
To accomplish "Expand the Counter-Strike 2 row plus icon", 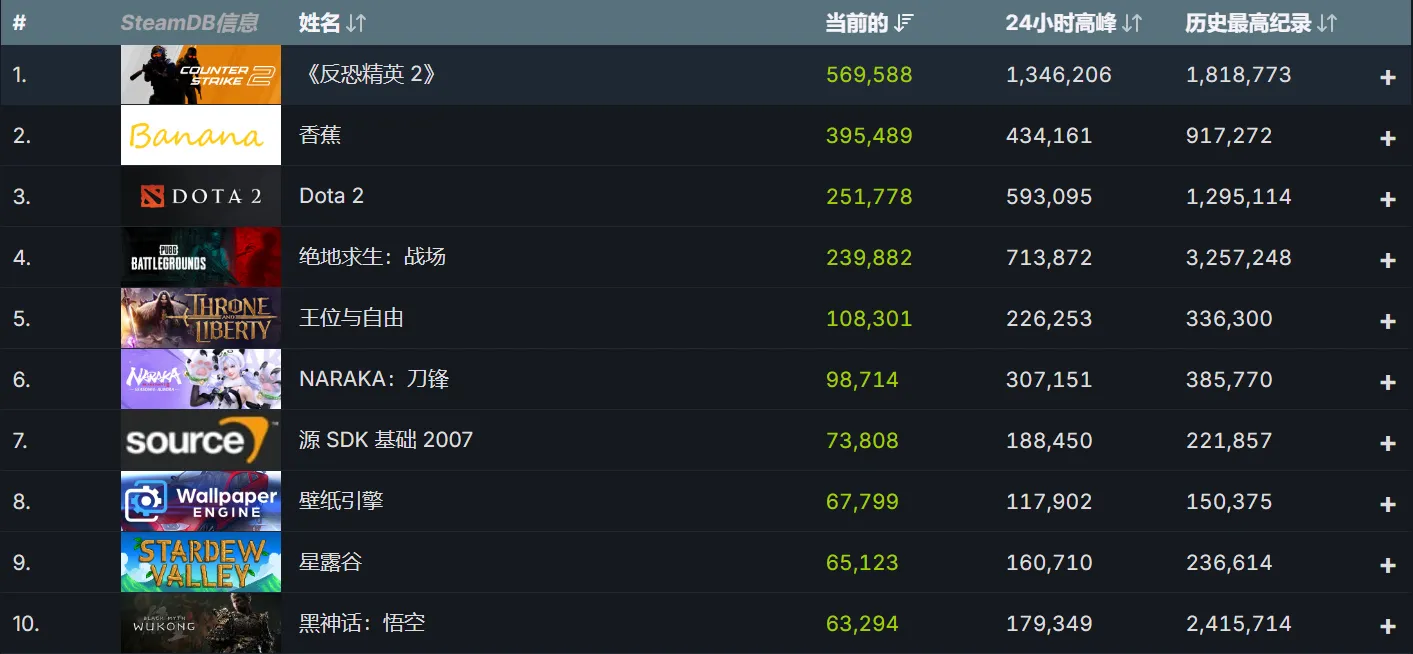I will (x=1387, y=77).
